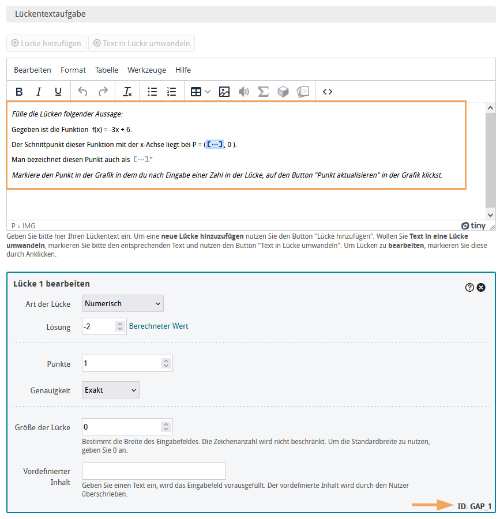This screenshot has height=519, width=500.
Task: Click the redo arrow icon
Action: 103,92
